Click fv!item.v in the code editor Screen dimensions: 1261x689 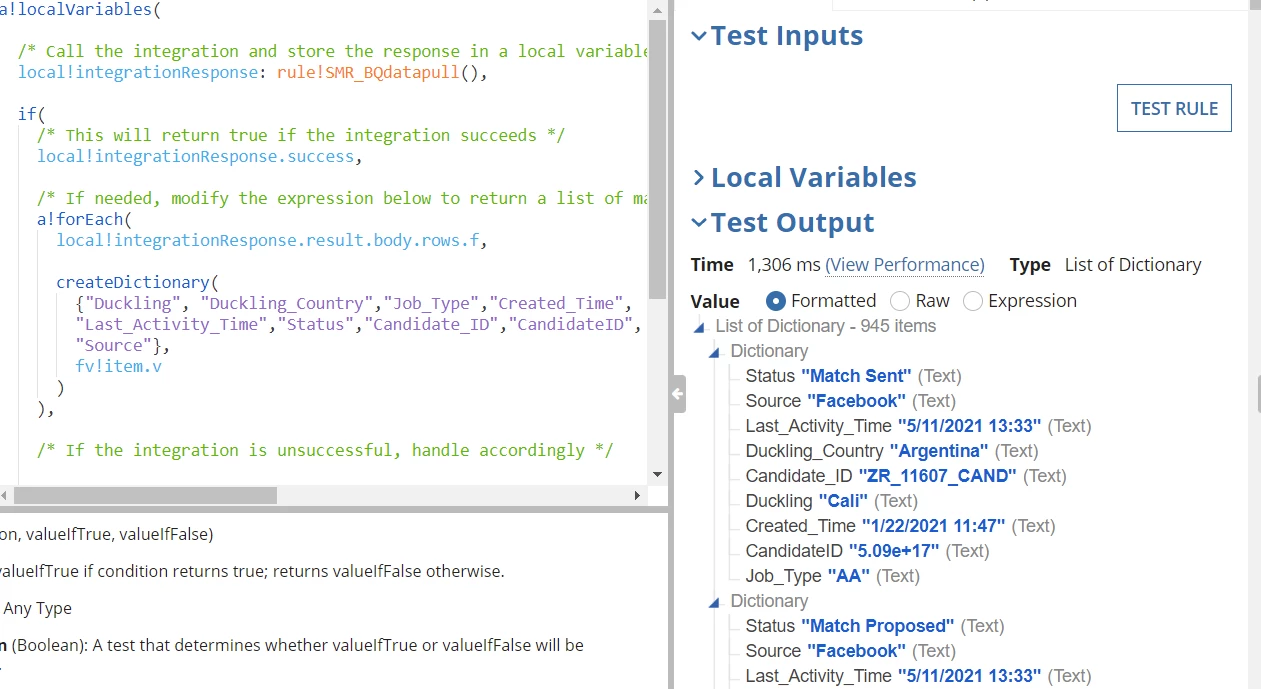118,366
